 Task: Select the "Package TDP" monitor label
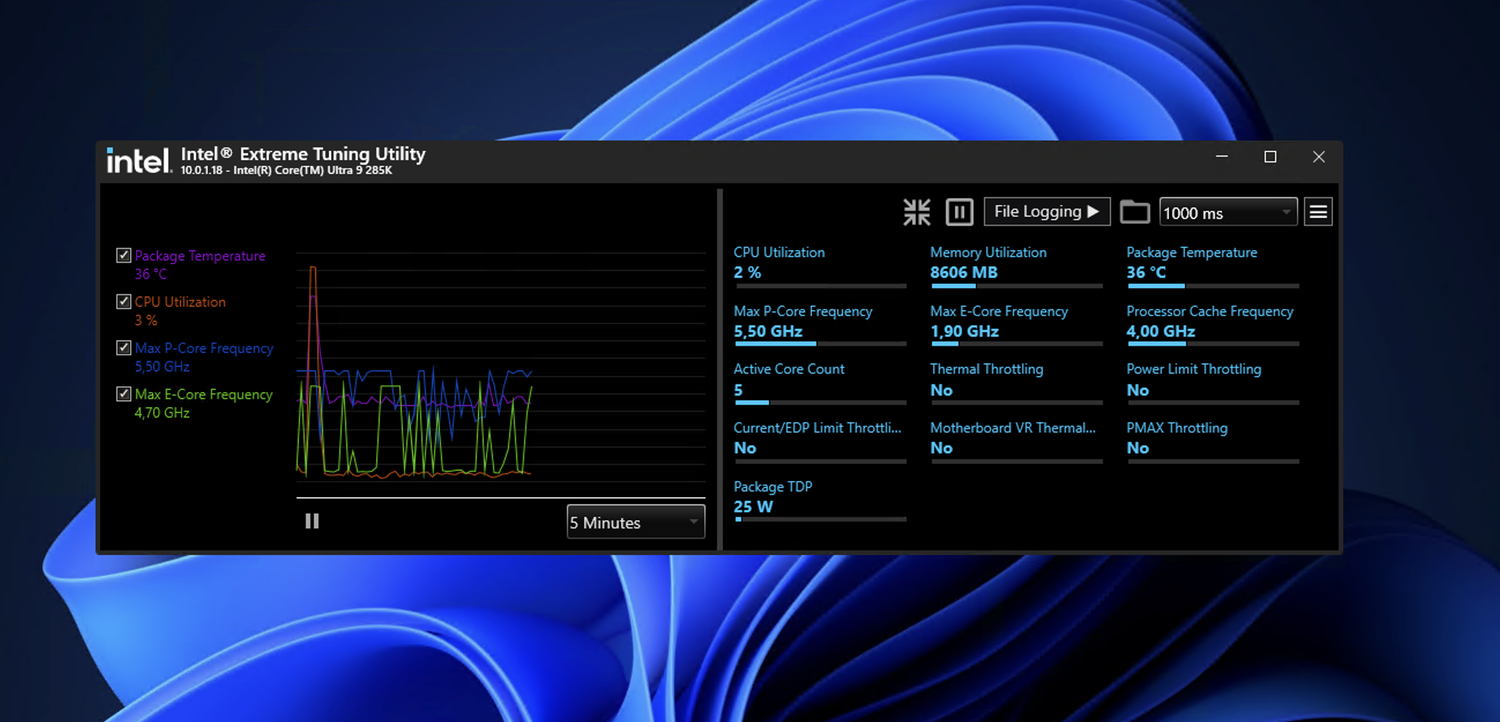[773, 487]
